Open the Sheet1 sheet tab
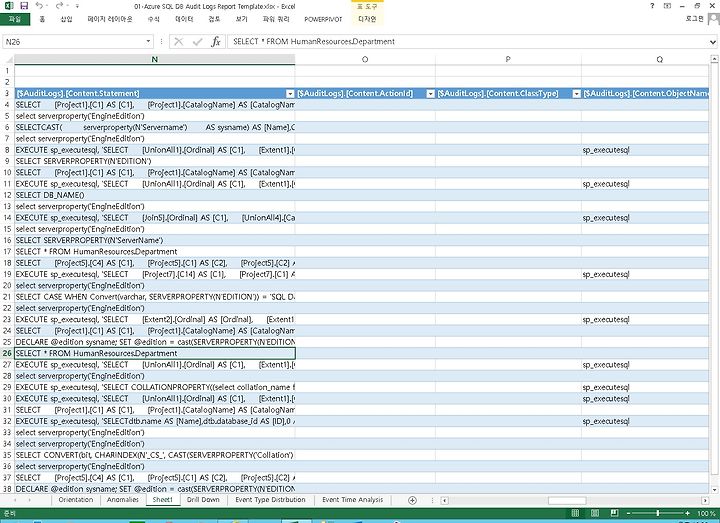This screenshot has height=523, width=720. click(x=163, y=500)
